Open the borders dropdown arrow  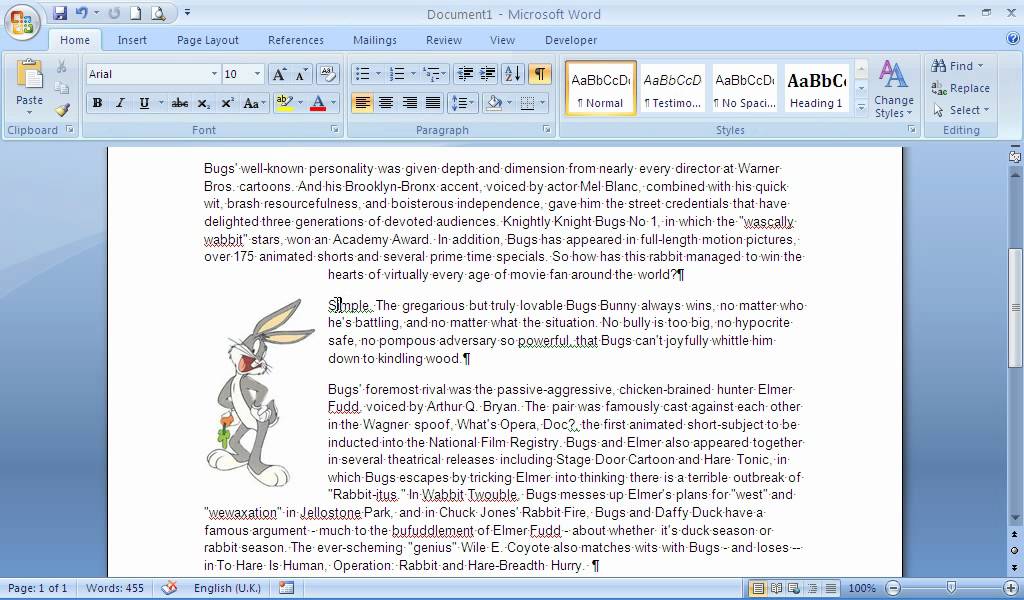[543, 103]
